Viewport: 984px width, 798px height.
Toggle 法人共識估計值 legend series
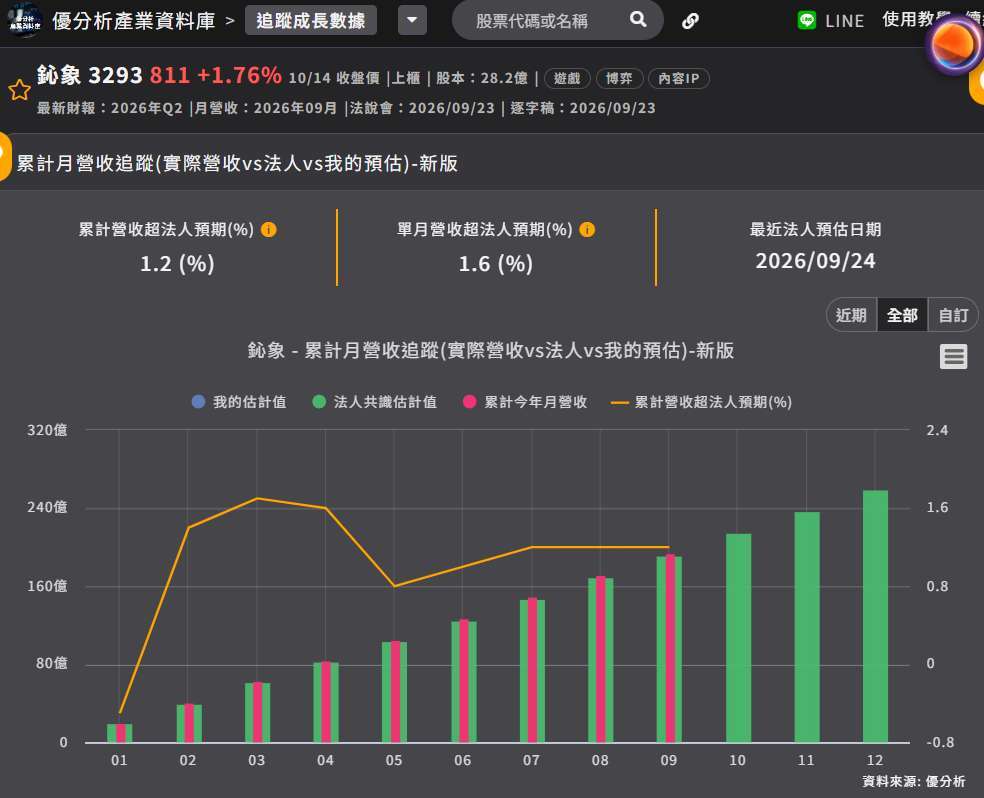coord(375,402)
